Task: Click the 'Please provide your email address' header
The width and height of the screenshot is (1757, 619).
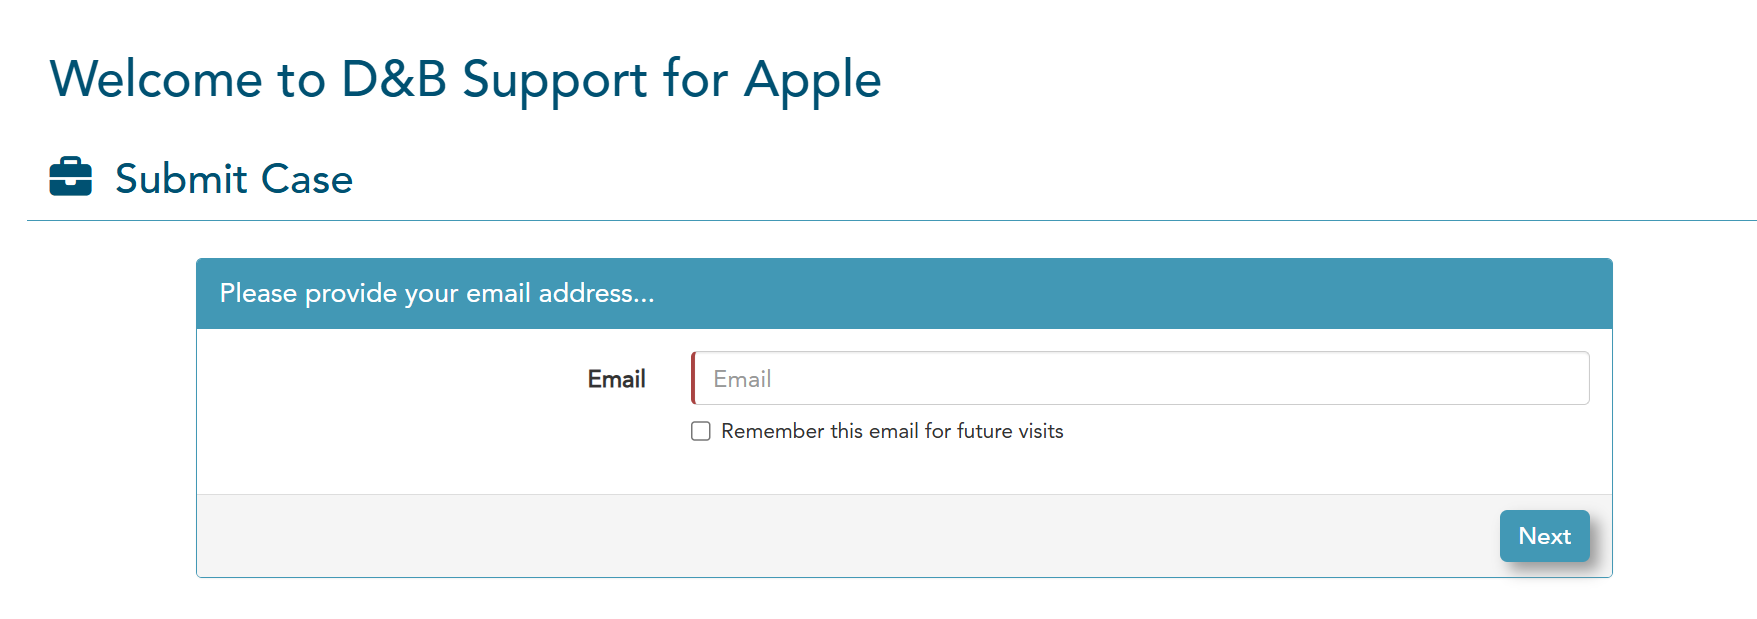Action: (x=436, y=293)
